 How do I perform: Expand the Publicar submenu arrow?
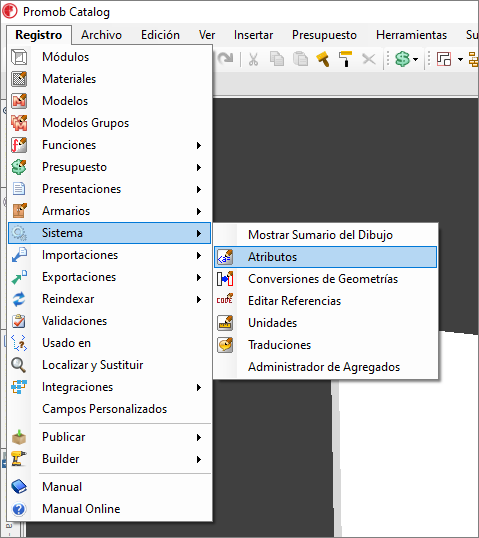(x=199, y=437)
